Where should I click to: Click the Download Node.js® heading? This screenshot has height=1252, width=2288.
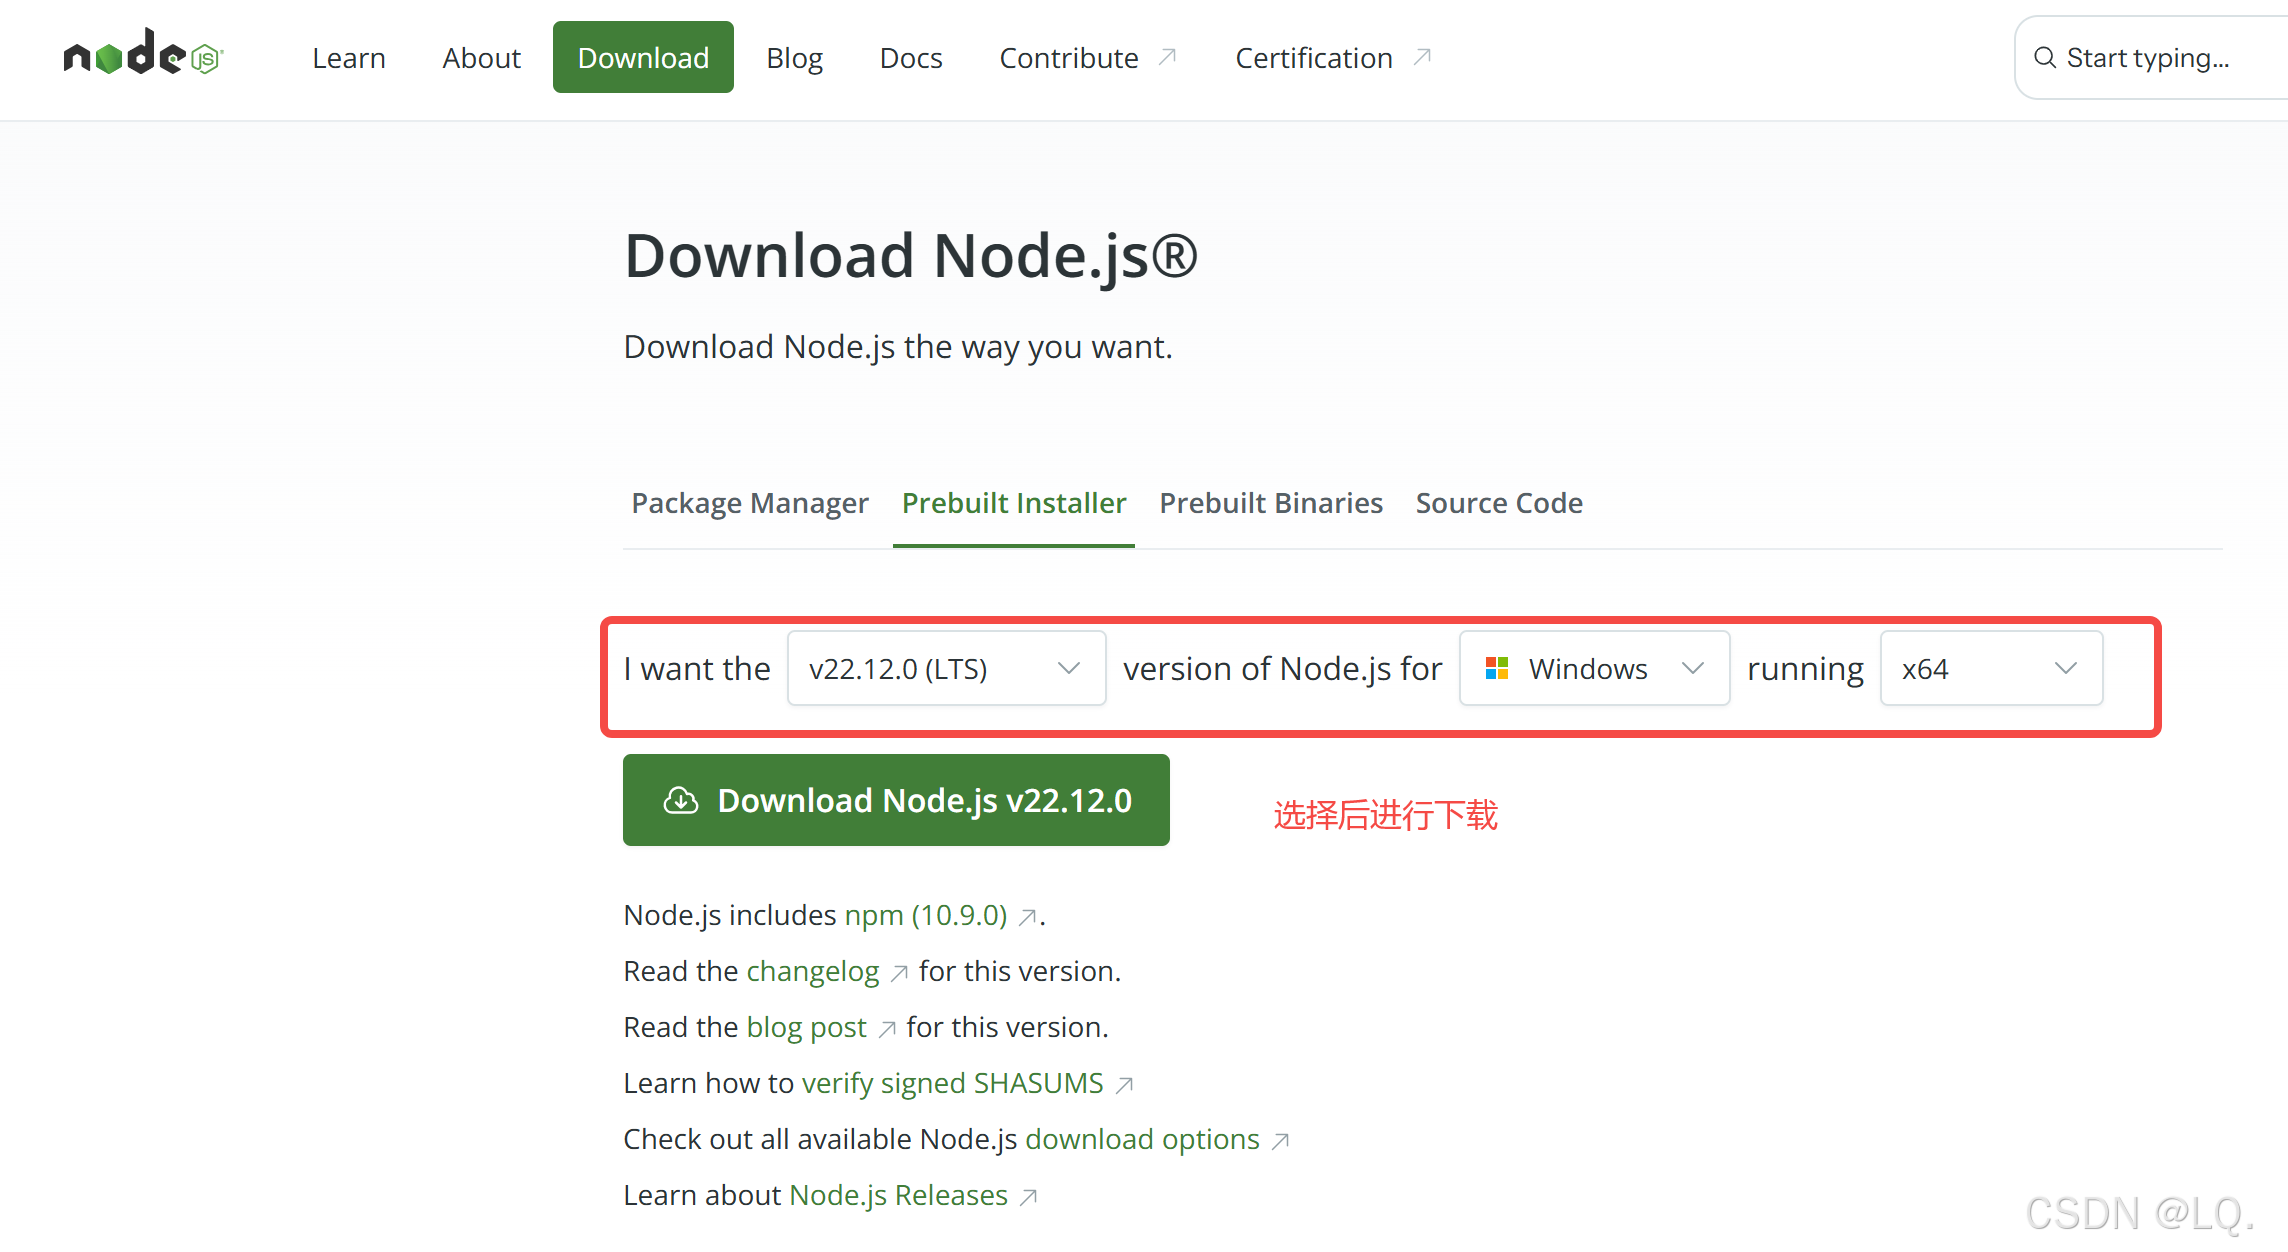point(910,256)
